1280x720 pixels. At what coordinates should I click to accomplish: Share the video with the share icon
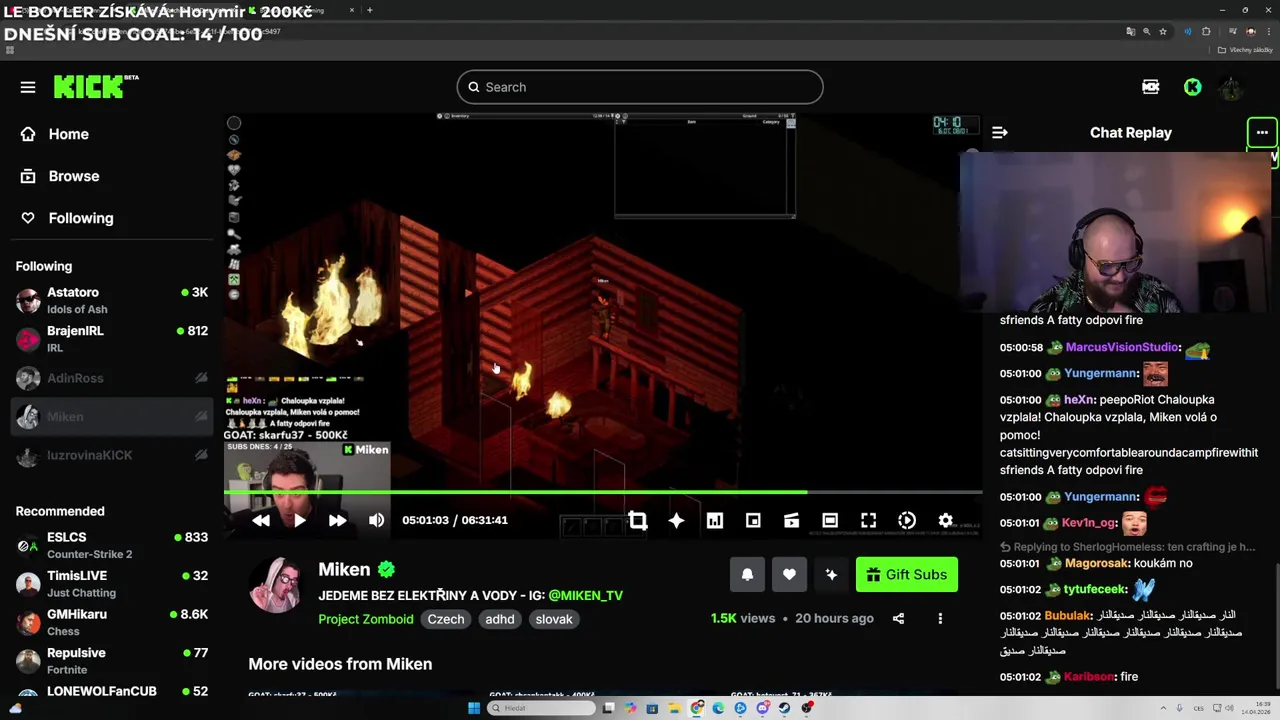(x=898, y=618)
